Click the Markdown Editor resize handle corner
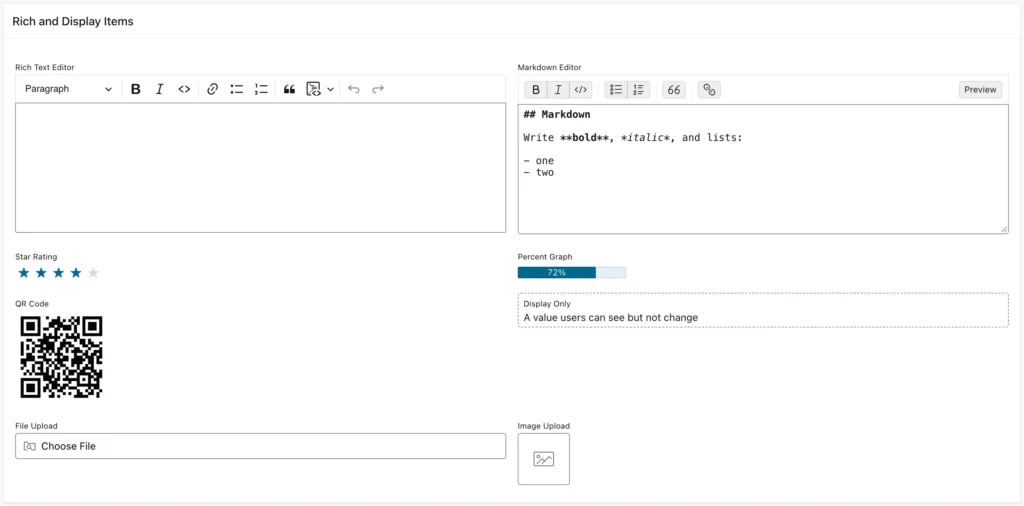1024x506 pixels. pyautogui.click(x=1004, y=229)
